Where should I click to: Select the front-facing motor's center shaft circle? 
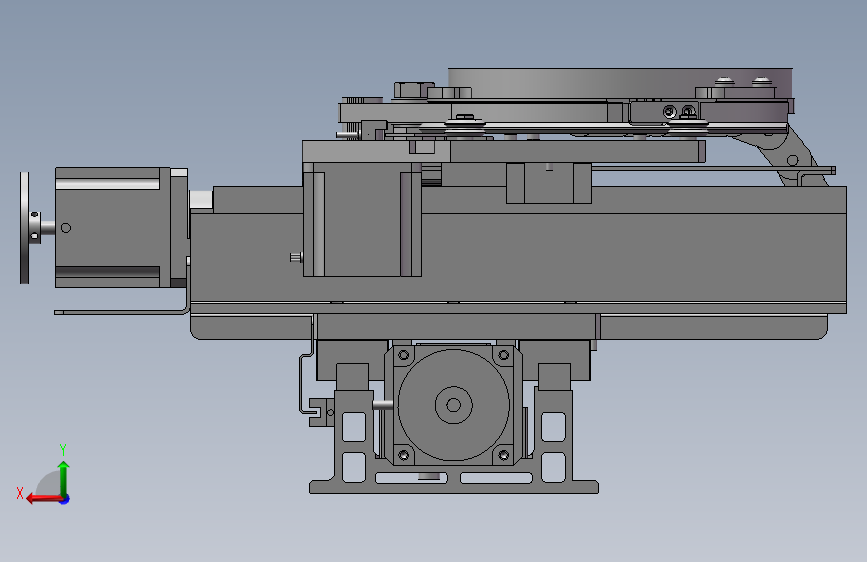(453, 405)
